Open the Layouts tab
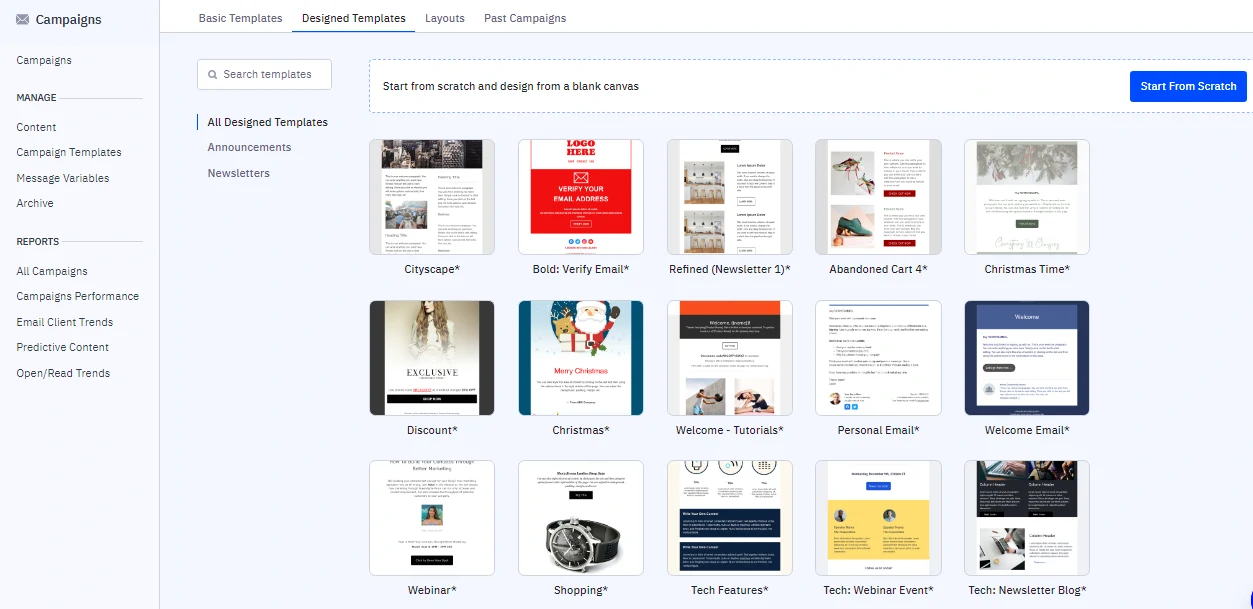 pos(445,18)
